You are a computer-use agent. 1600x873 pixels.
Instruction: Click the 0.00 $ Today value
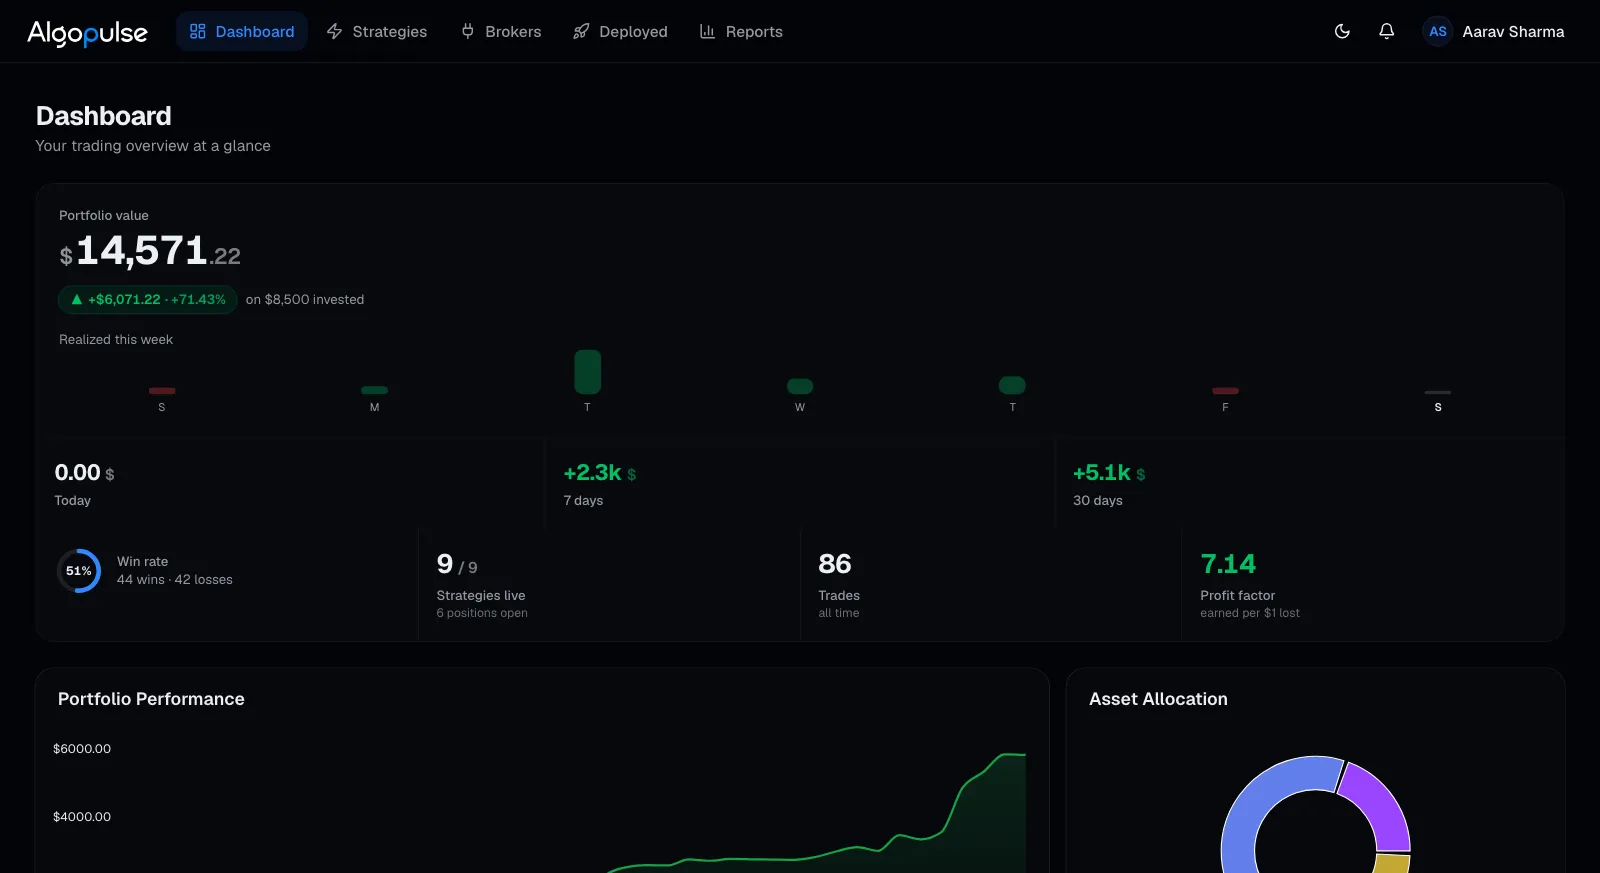84,473
